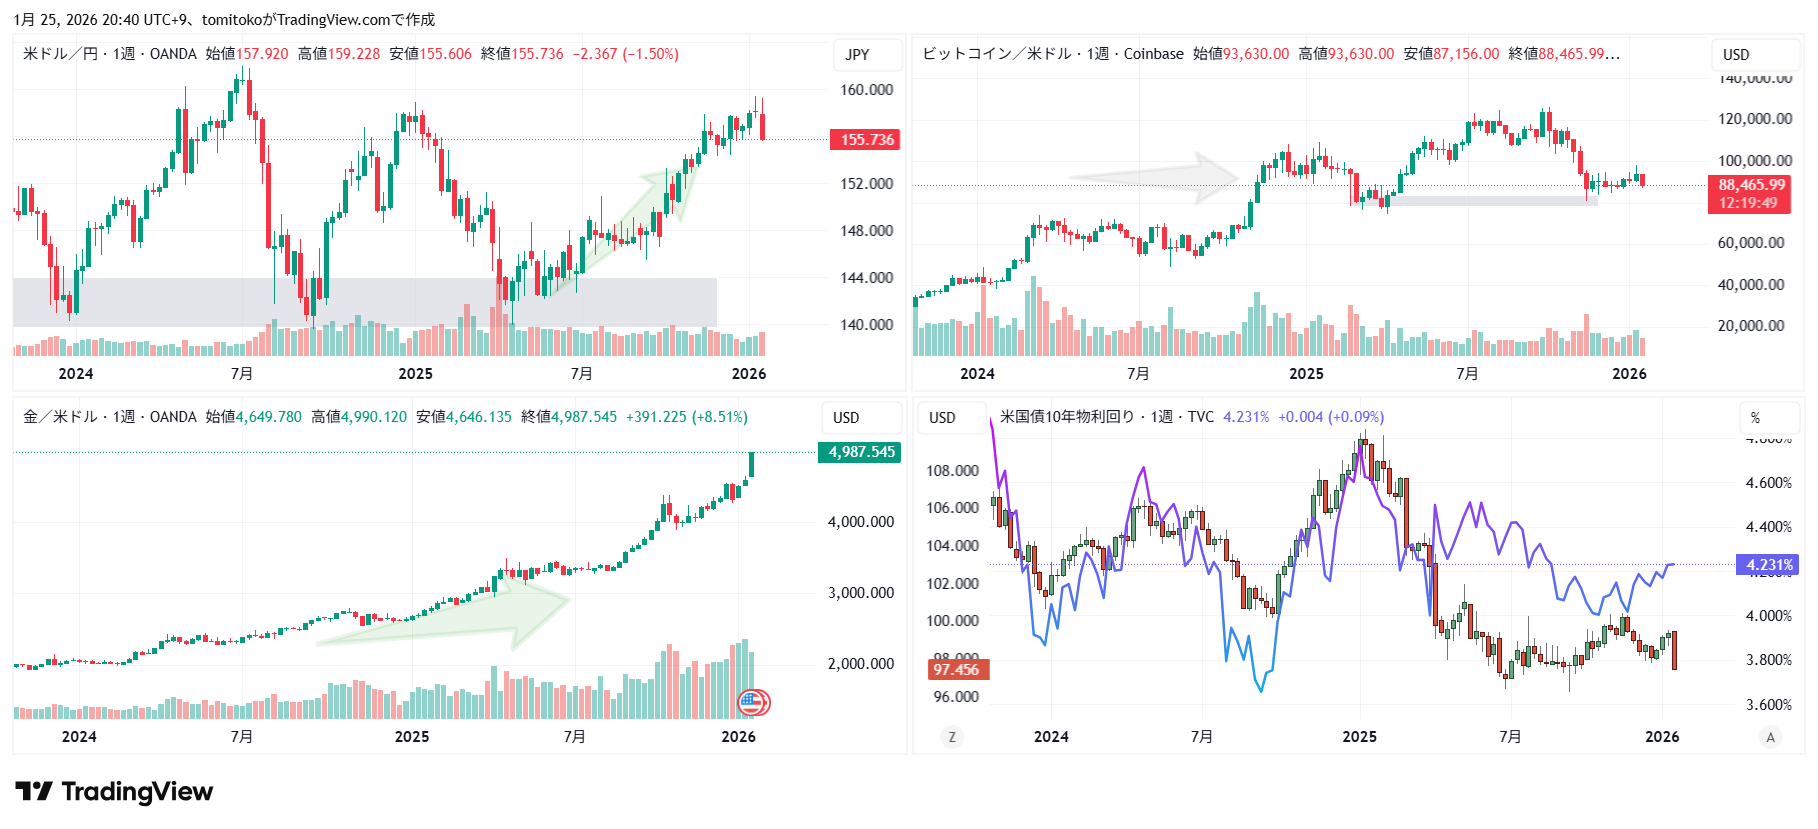This screenshot has height=829, width=1818.
Task: Click the Z timezone button on yield chart
Action: tap(951, 737)
